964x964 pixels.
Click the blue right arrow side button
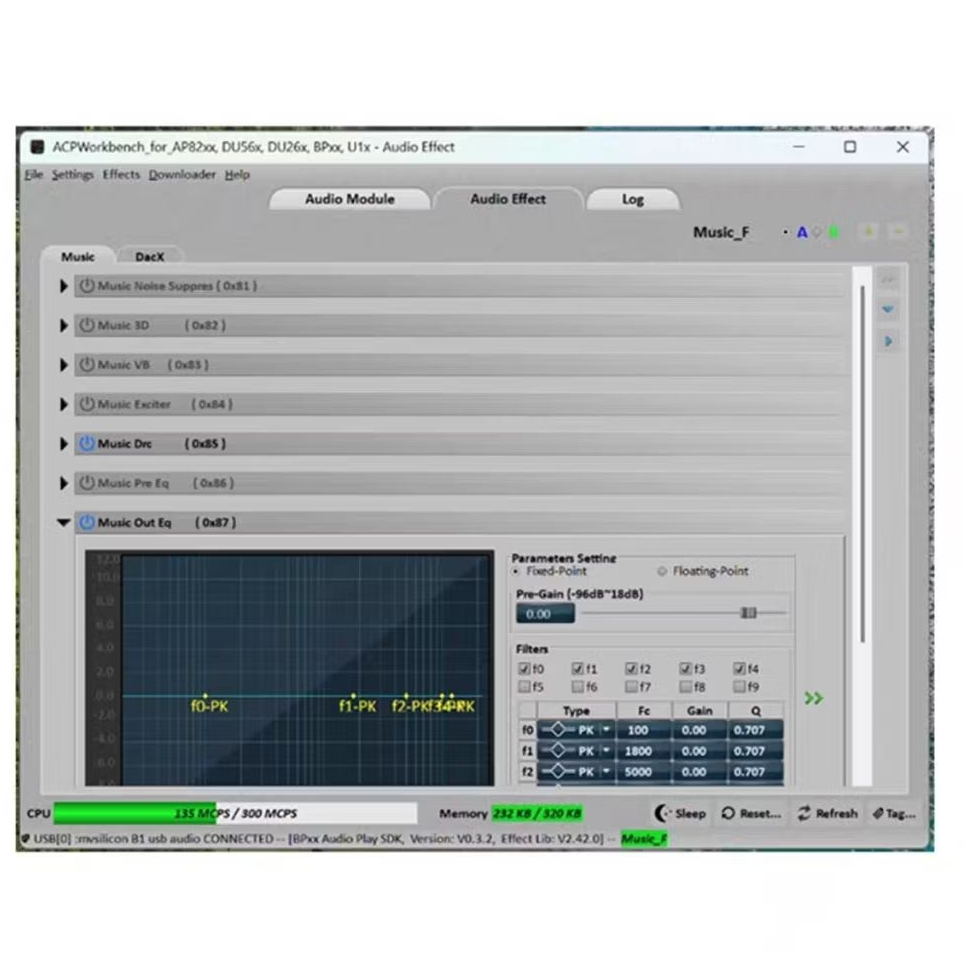pyautogui.click(x=888, y=341)
